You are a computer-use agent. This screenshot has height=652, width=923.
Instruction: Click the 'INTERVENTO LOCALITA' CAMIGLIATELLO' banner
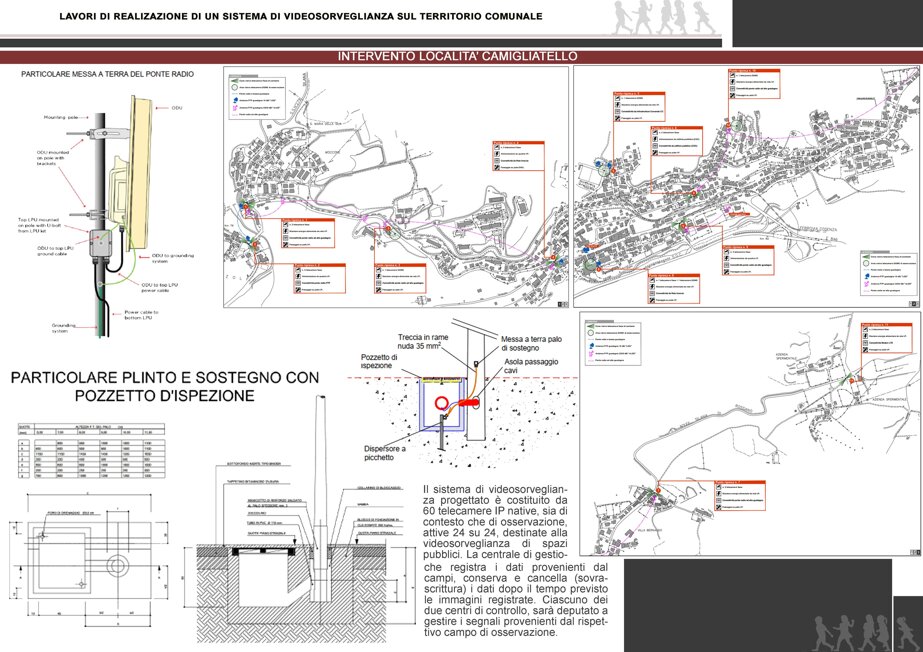[457, 56]
